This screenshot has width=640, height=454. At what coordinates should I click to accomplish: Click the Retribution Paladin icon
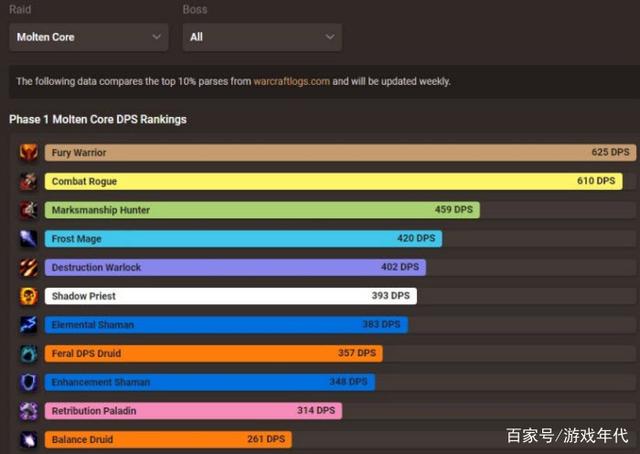(x=28, y=411)
